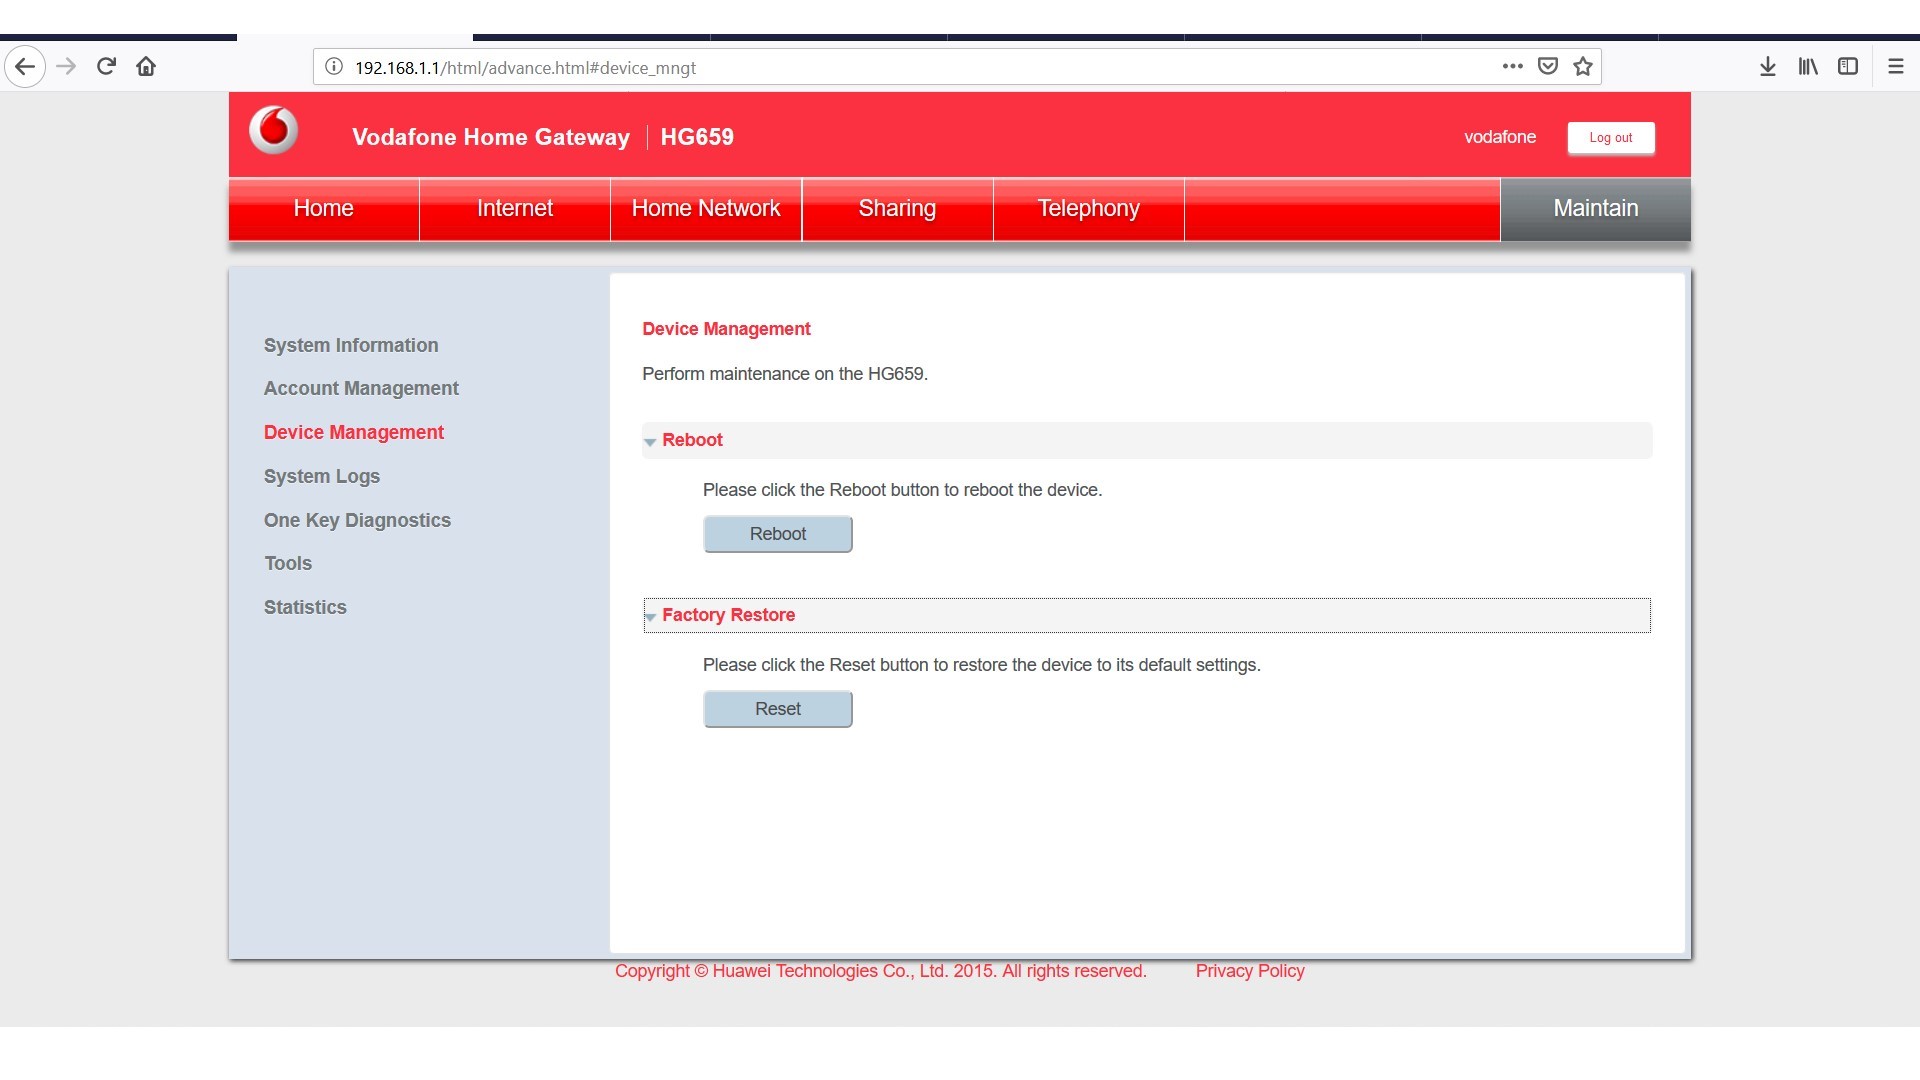This screenshot has height=1080, width=1920.
Task: Toggle the browser sidebar icon
Action: [1848, 67]
